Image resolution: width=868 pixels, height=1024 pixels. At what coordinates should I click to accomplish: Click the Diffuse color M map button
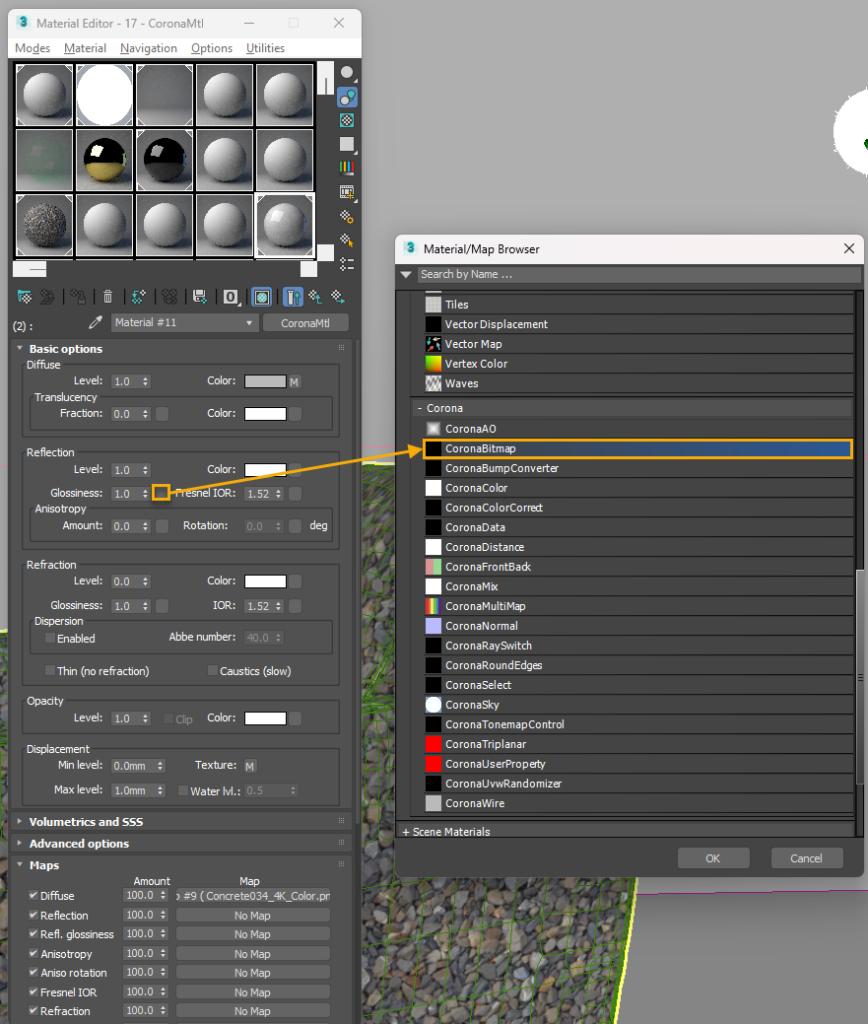[x=295, y=382]
